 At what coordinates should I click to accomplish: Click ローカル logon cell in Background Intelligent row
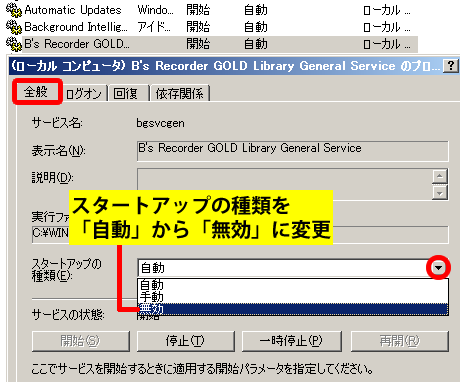[x=387, y=27]
